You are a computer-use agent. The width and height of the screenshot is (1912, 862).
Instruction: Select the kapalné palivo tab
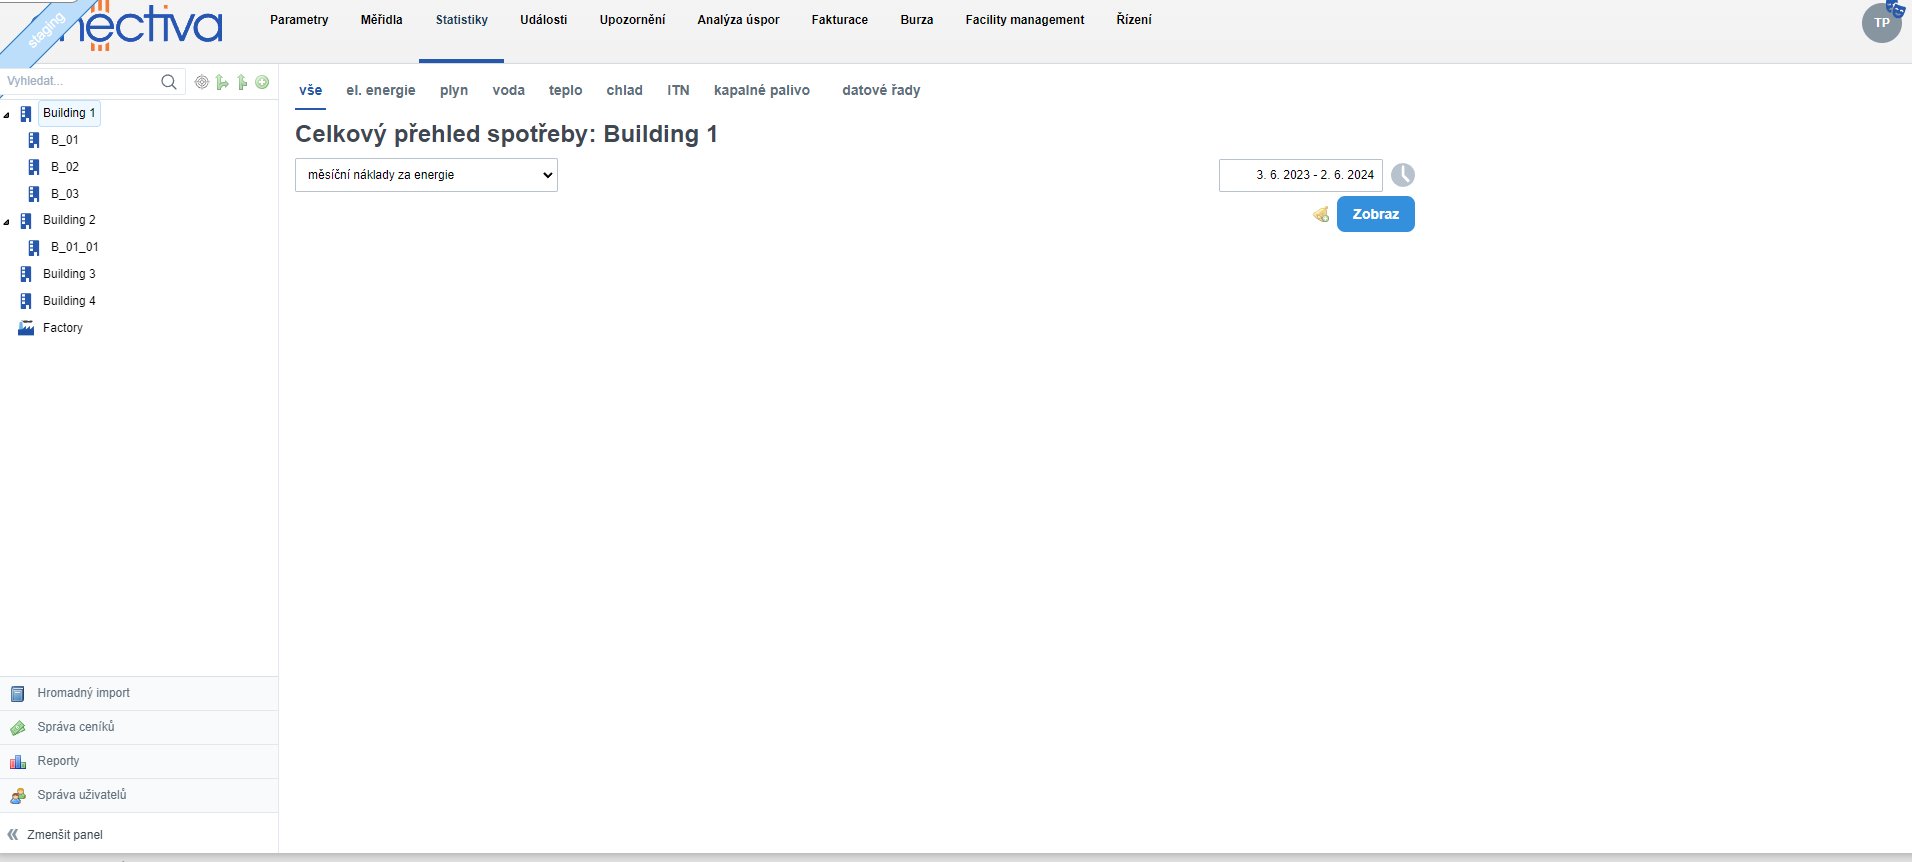coord(761,90)
